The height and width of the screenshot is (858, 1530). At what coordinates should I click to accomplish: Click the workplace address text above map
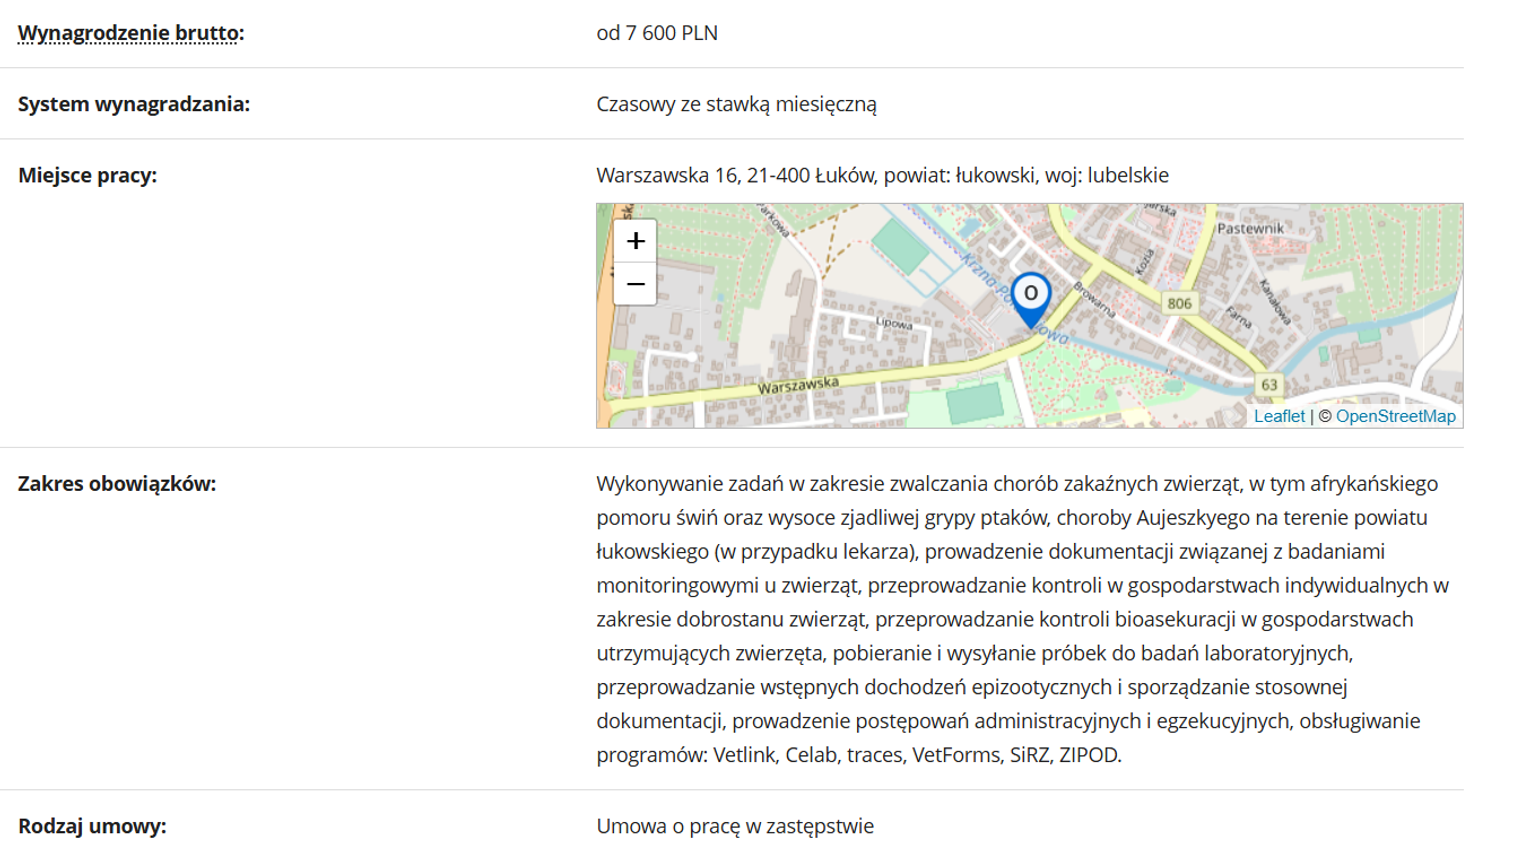point(882,175)
